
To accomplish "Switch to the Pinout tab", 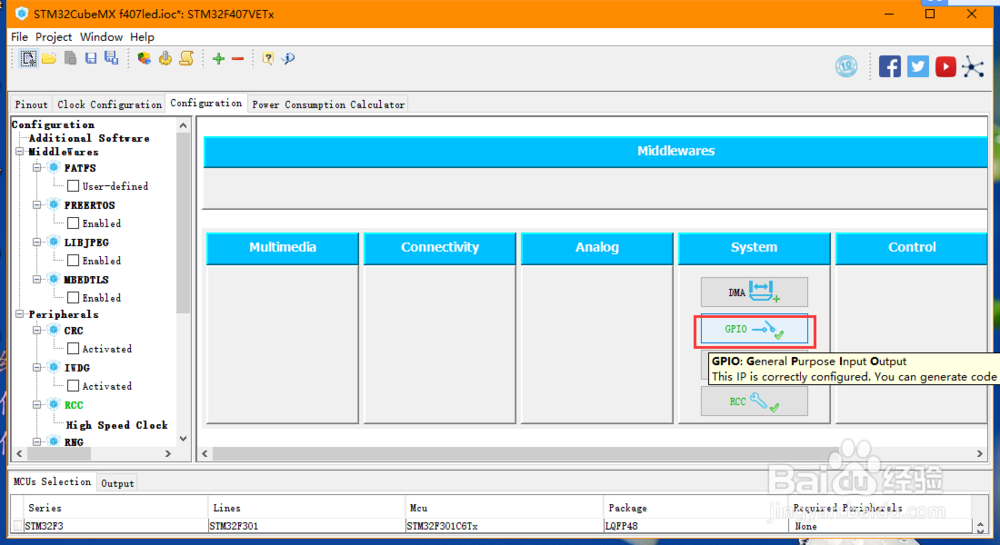I will (x=31, y=105).
